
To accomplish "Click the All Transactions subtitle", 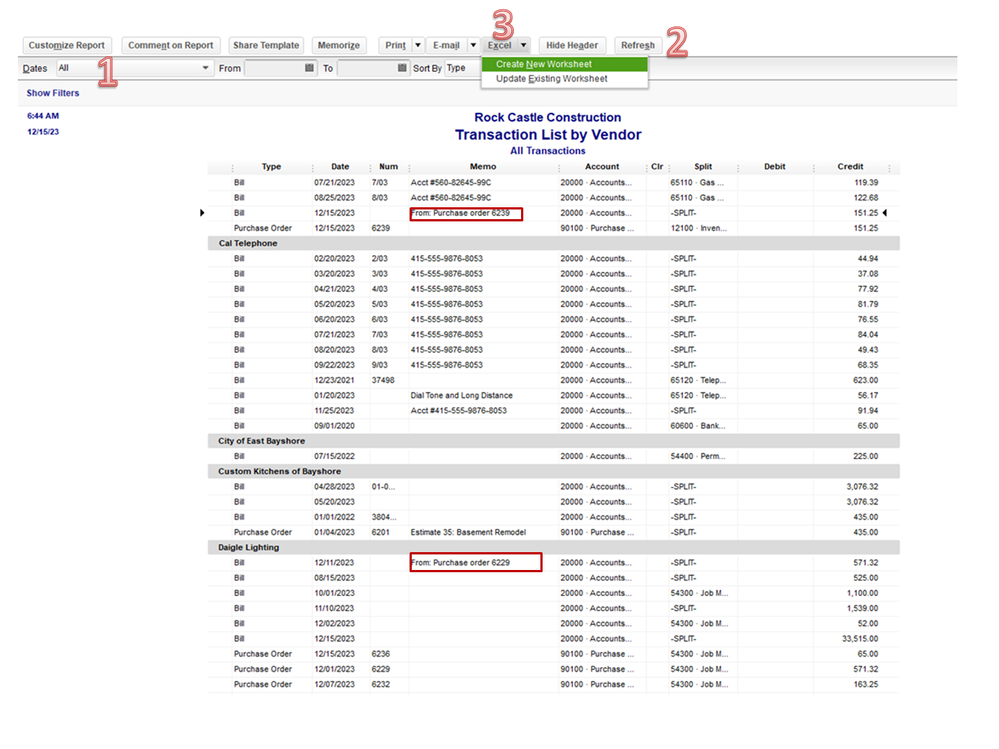I will coord(547,151).
